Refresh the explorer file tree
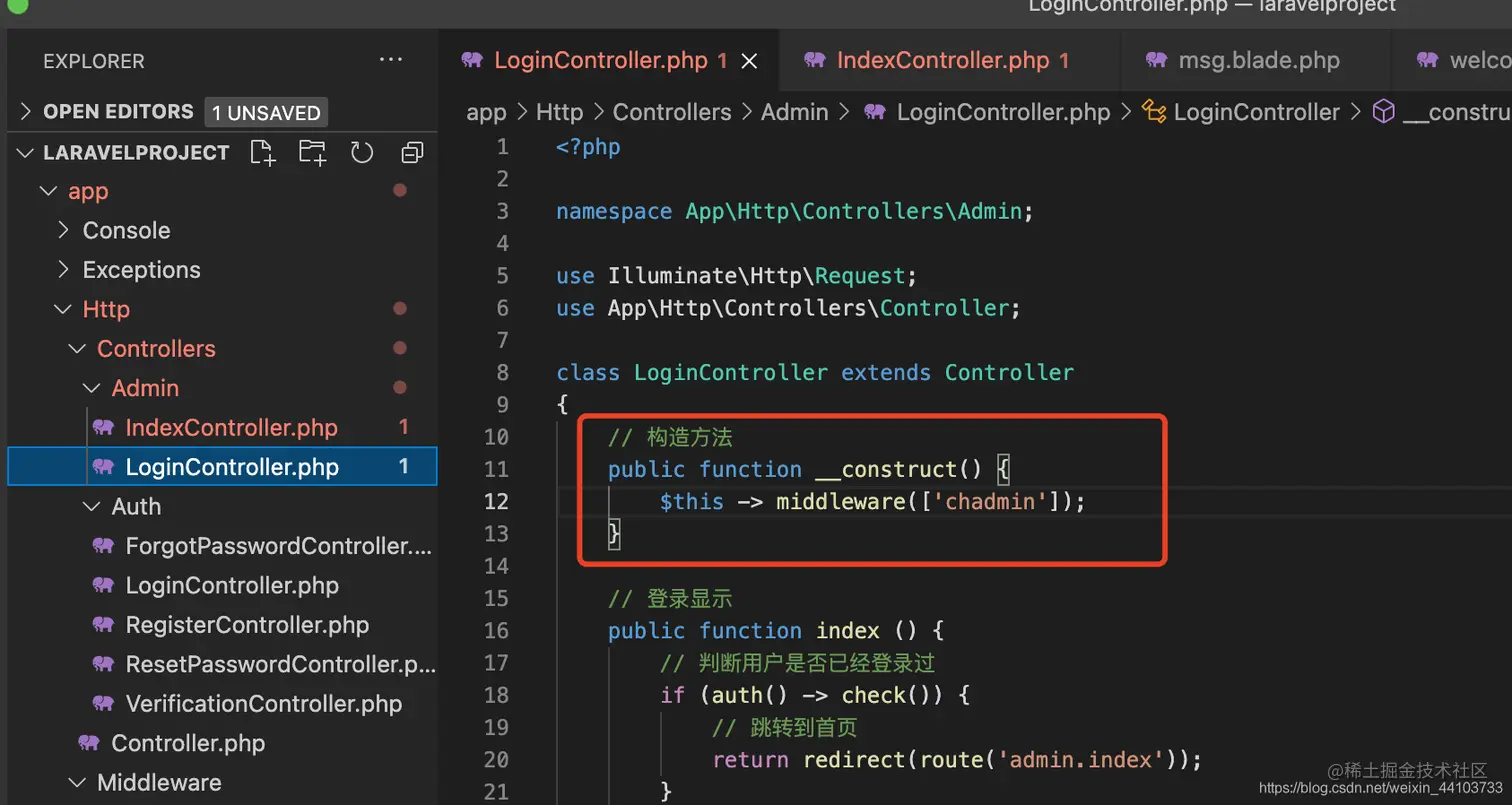1512x805 pixels. (362, 153)
